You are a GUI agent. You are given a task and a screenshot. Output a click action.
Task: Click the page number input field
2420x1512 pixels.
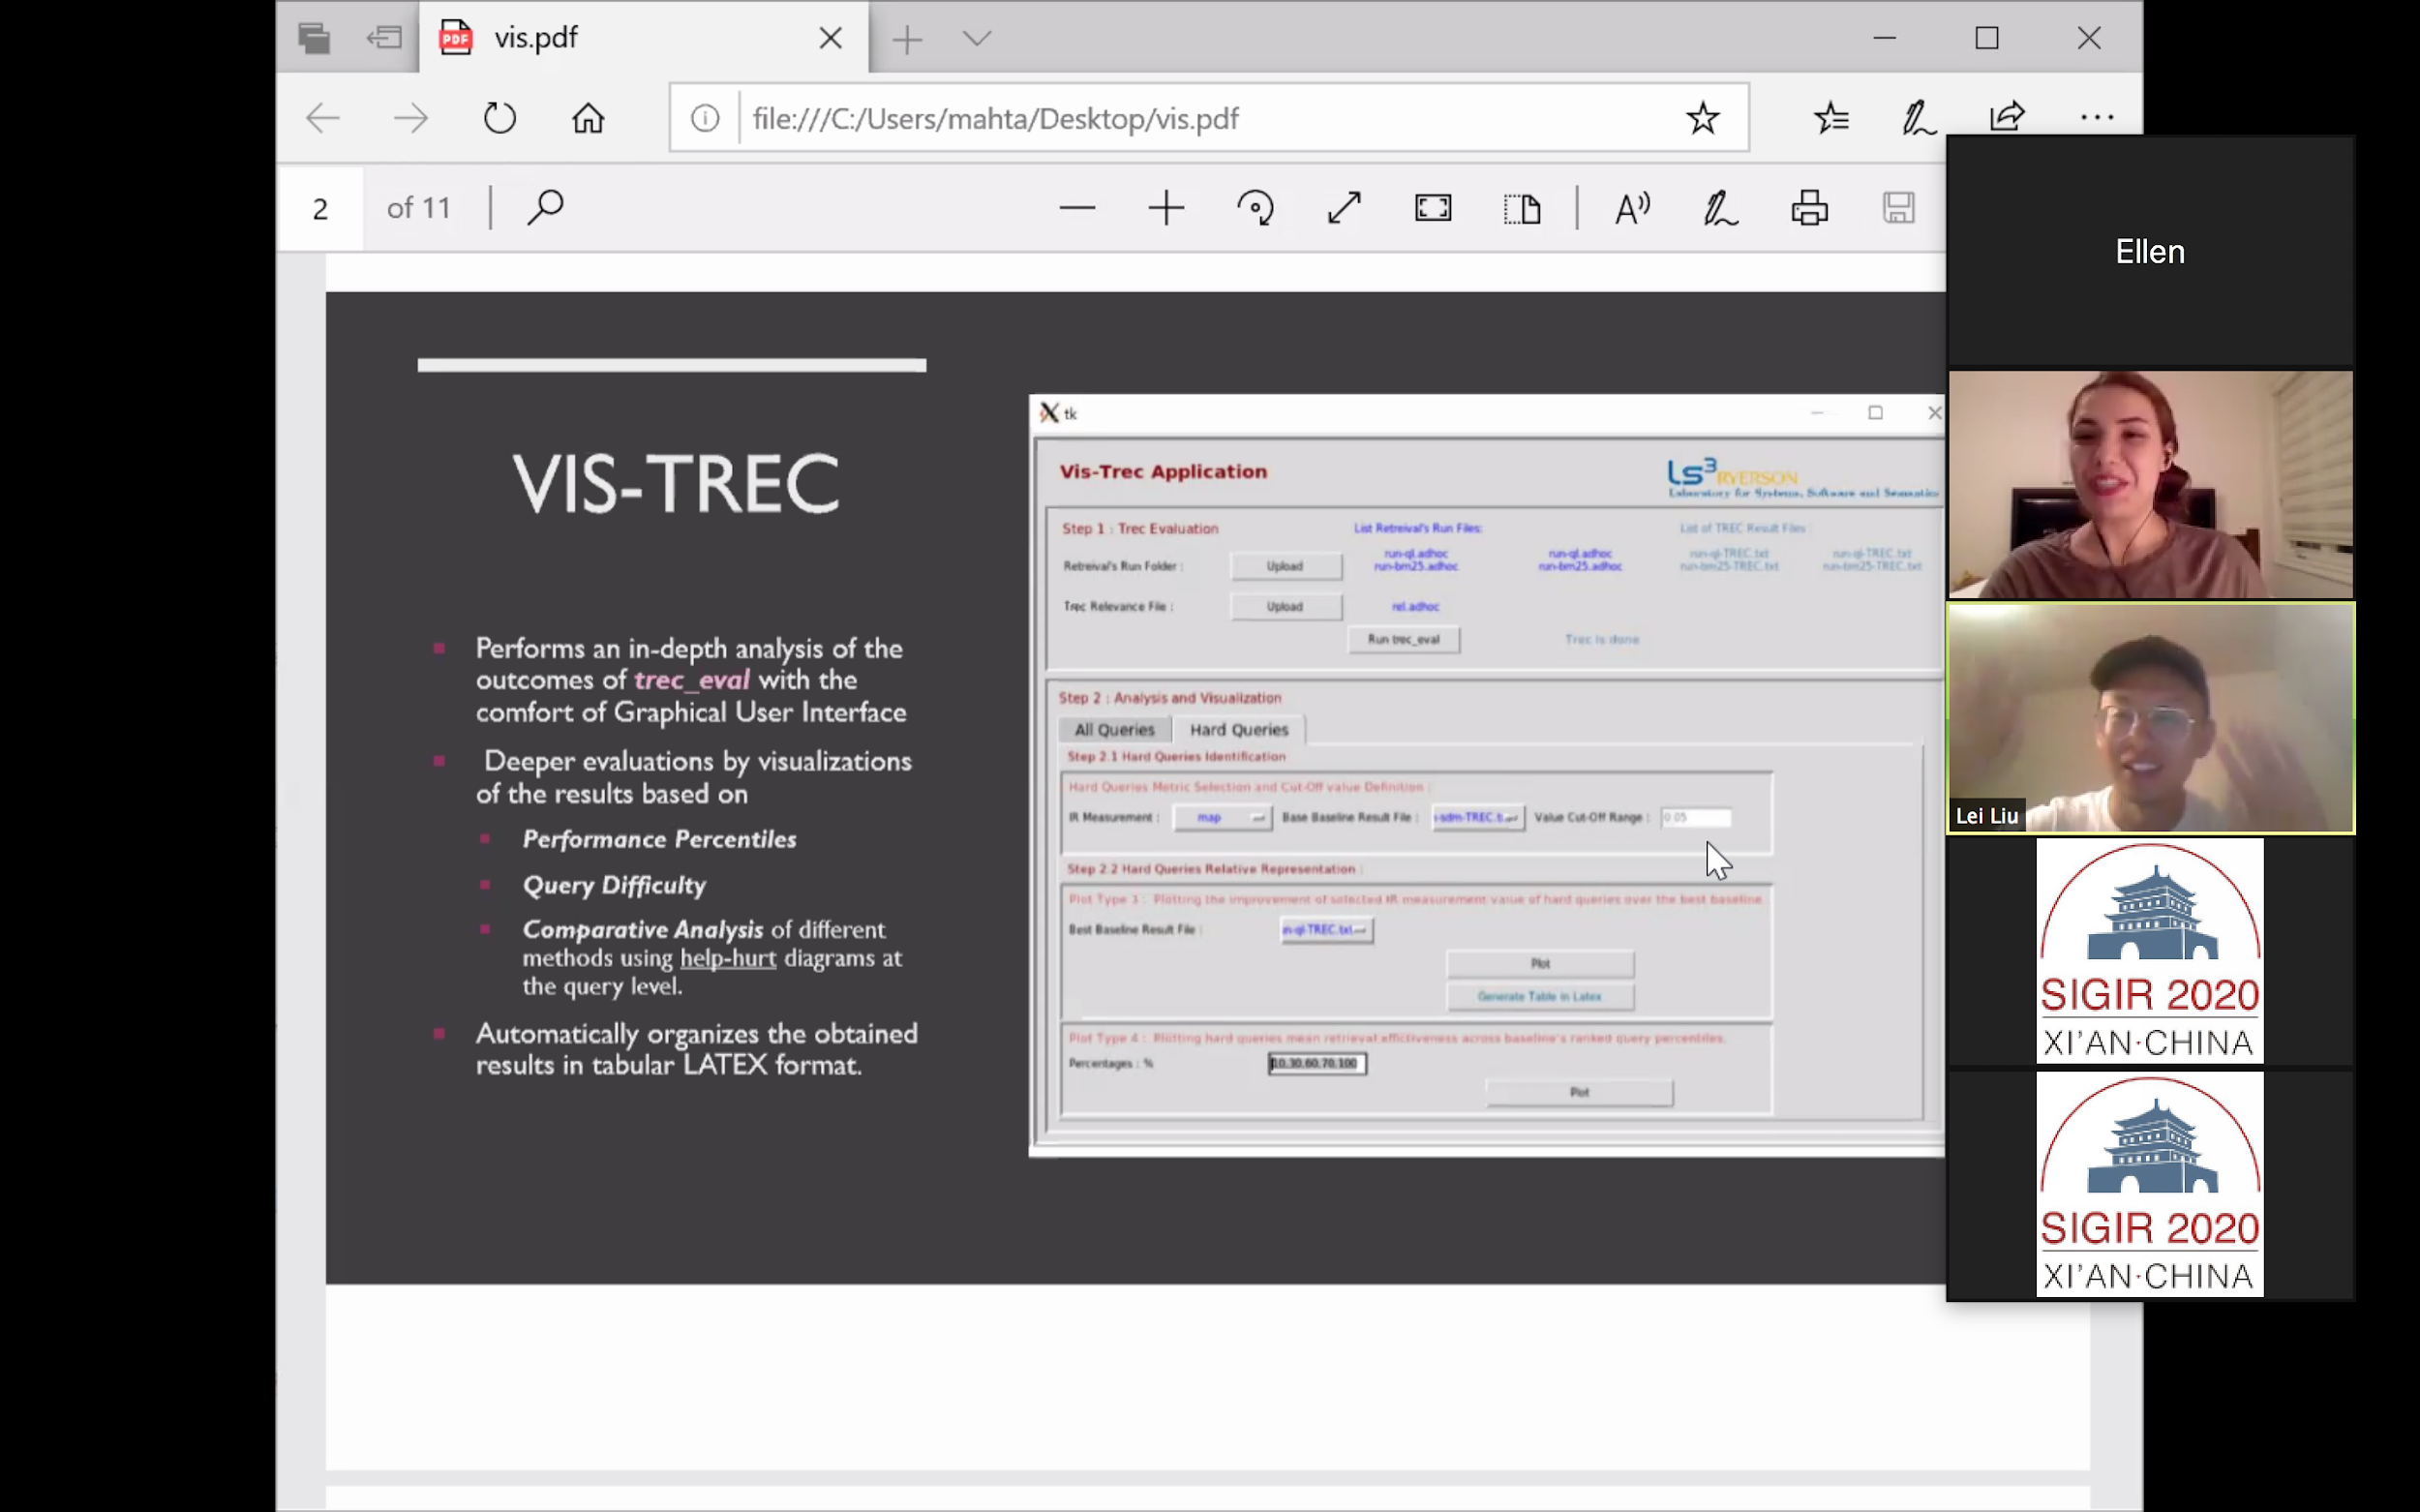click(x=320, y=208)
